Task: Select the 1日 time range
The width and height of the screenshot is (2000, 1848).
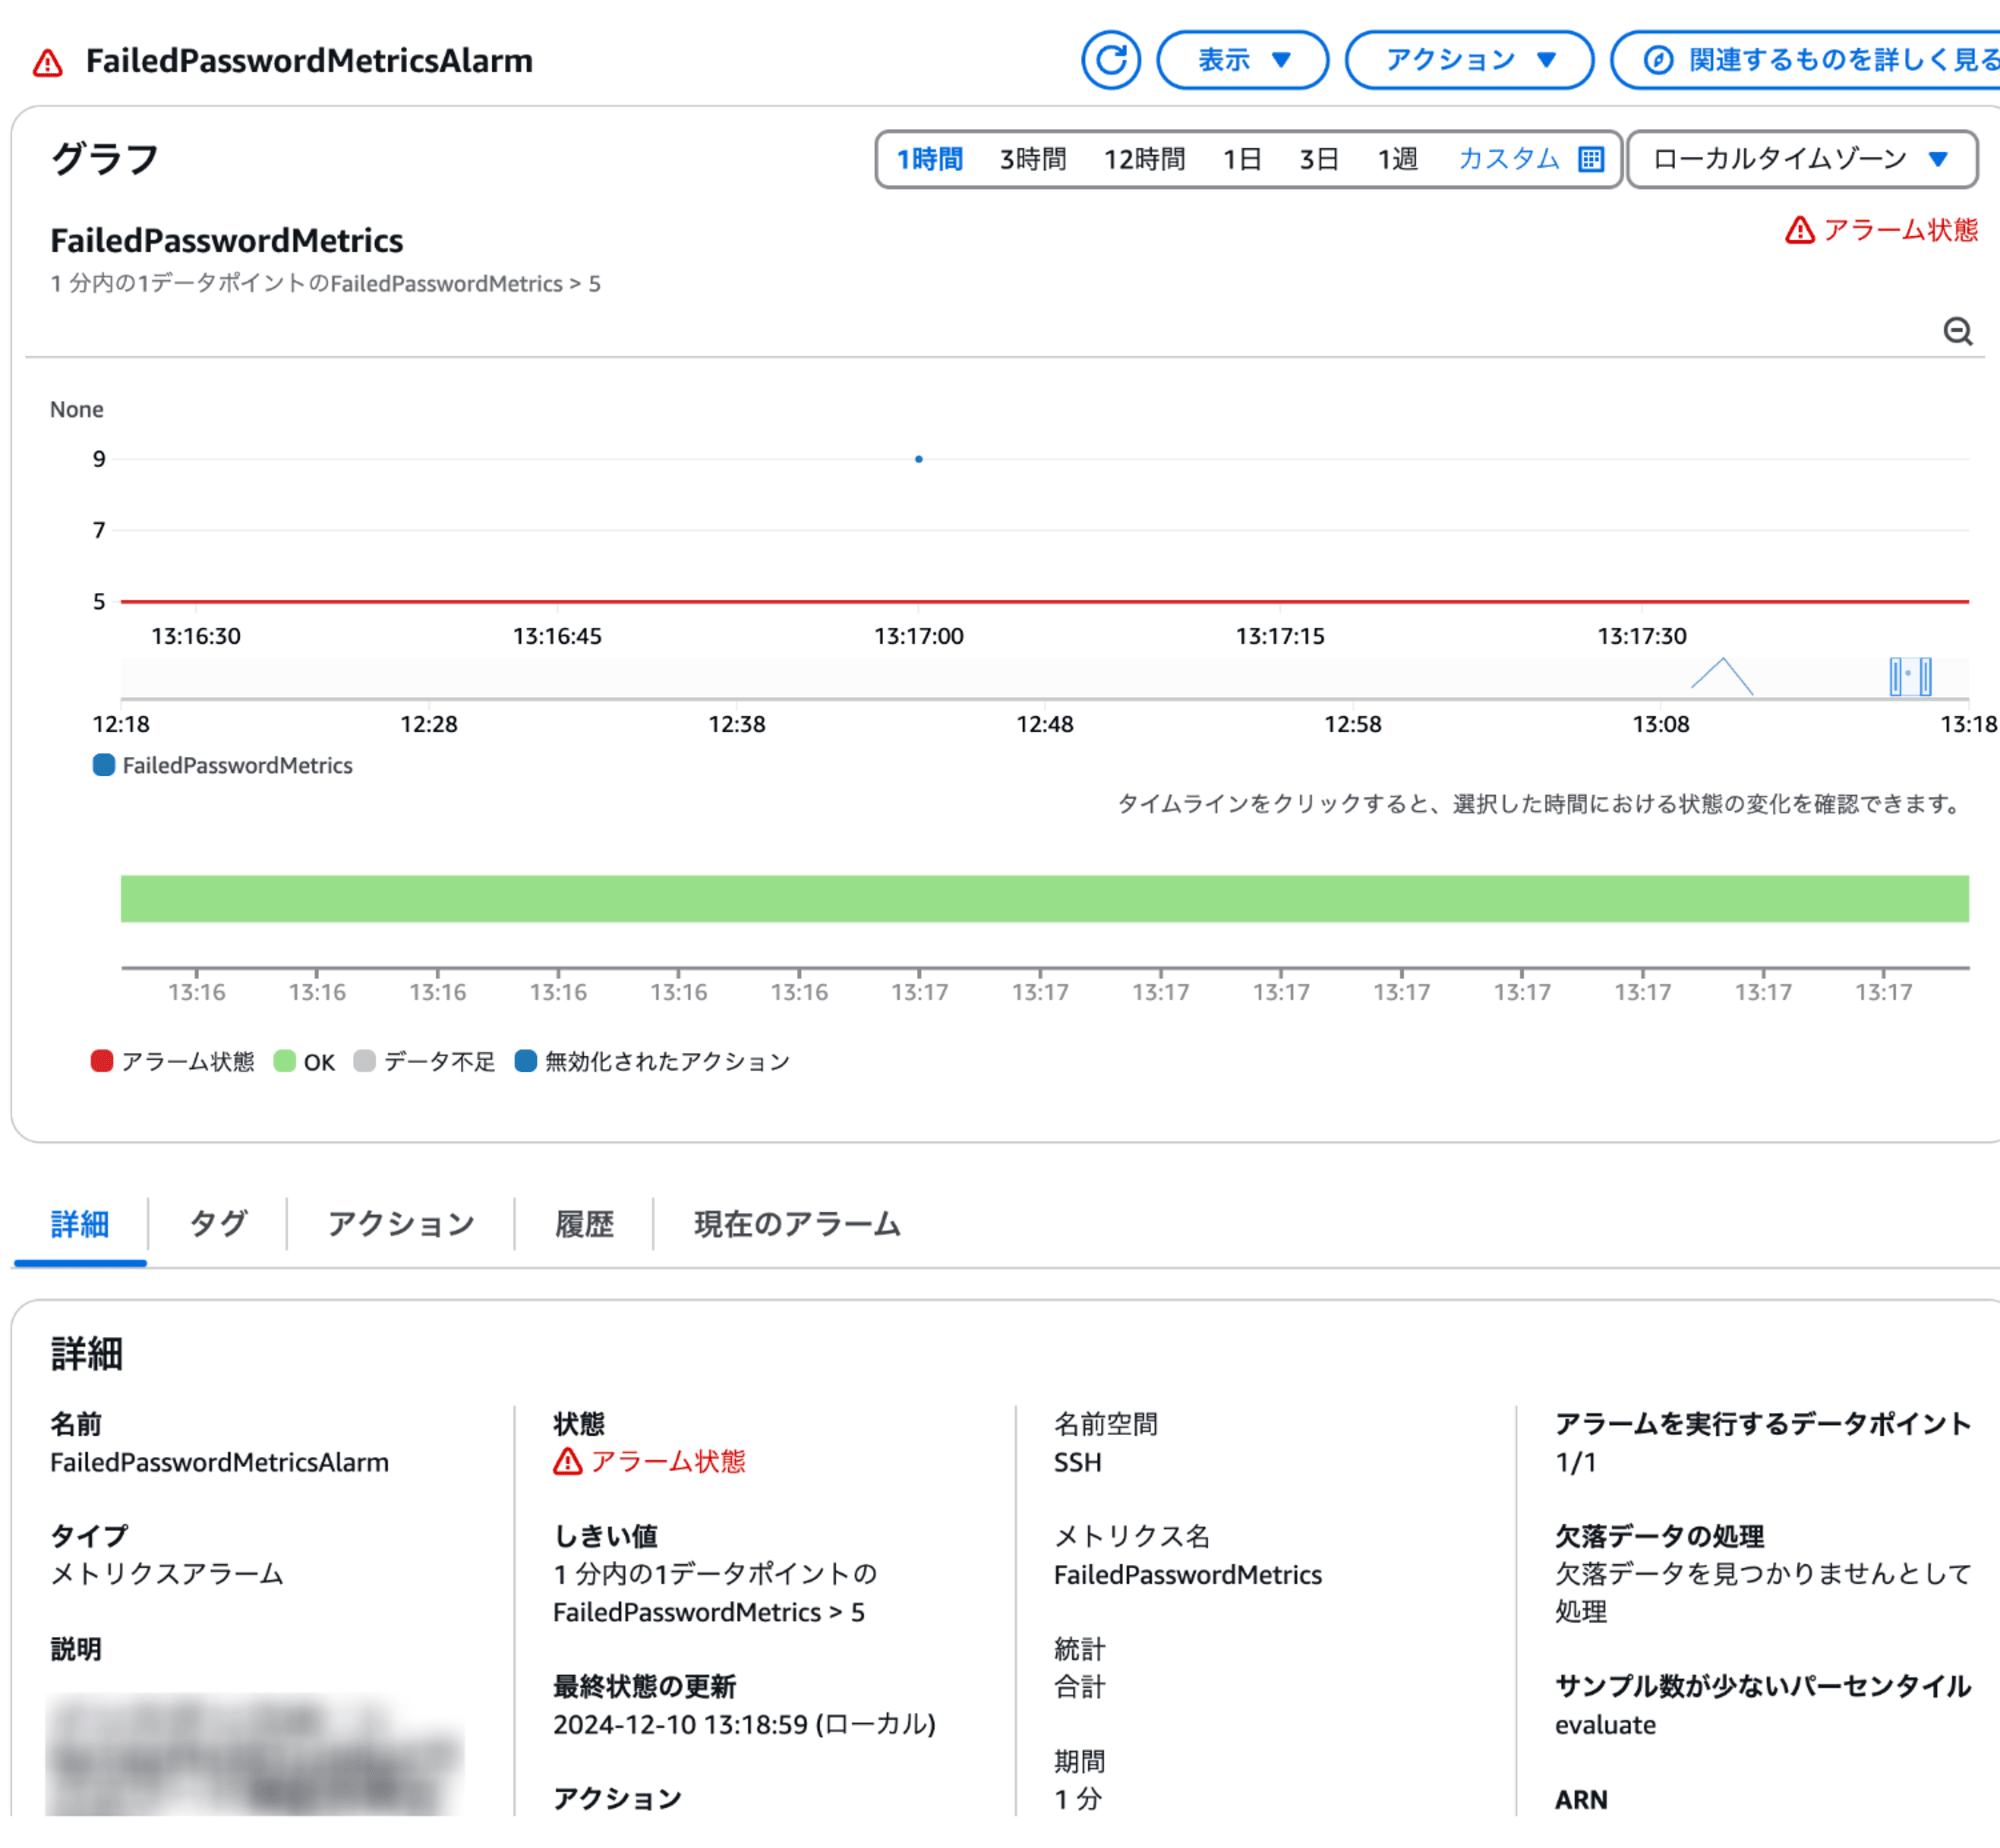Action: coord(1242,159)
